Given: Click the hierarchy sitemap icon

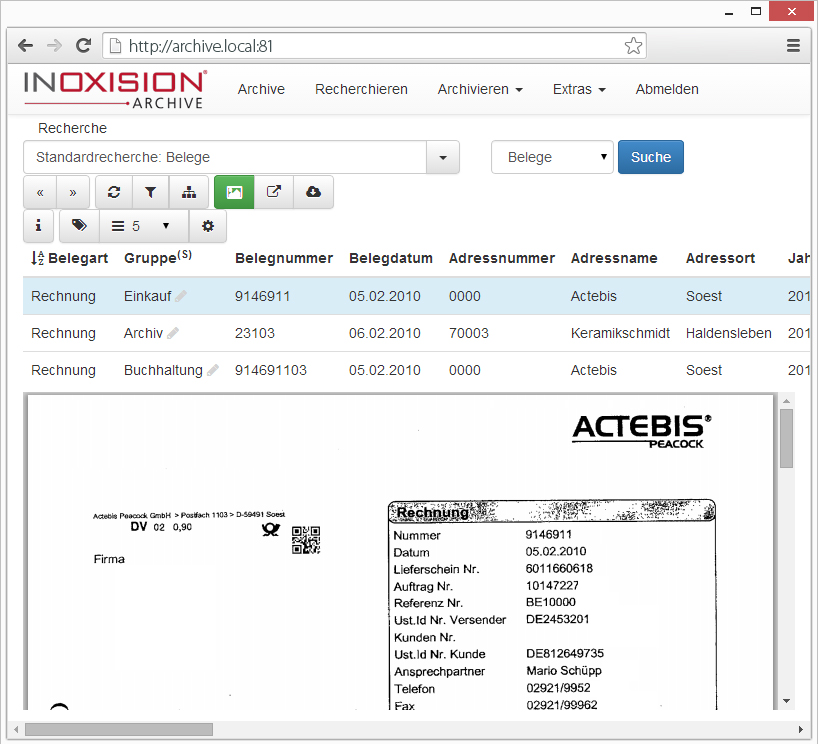Looking at the screenshot, I should tap(189, 192).
